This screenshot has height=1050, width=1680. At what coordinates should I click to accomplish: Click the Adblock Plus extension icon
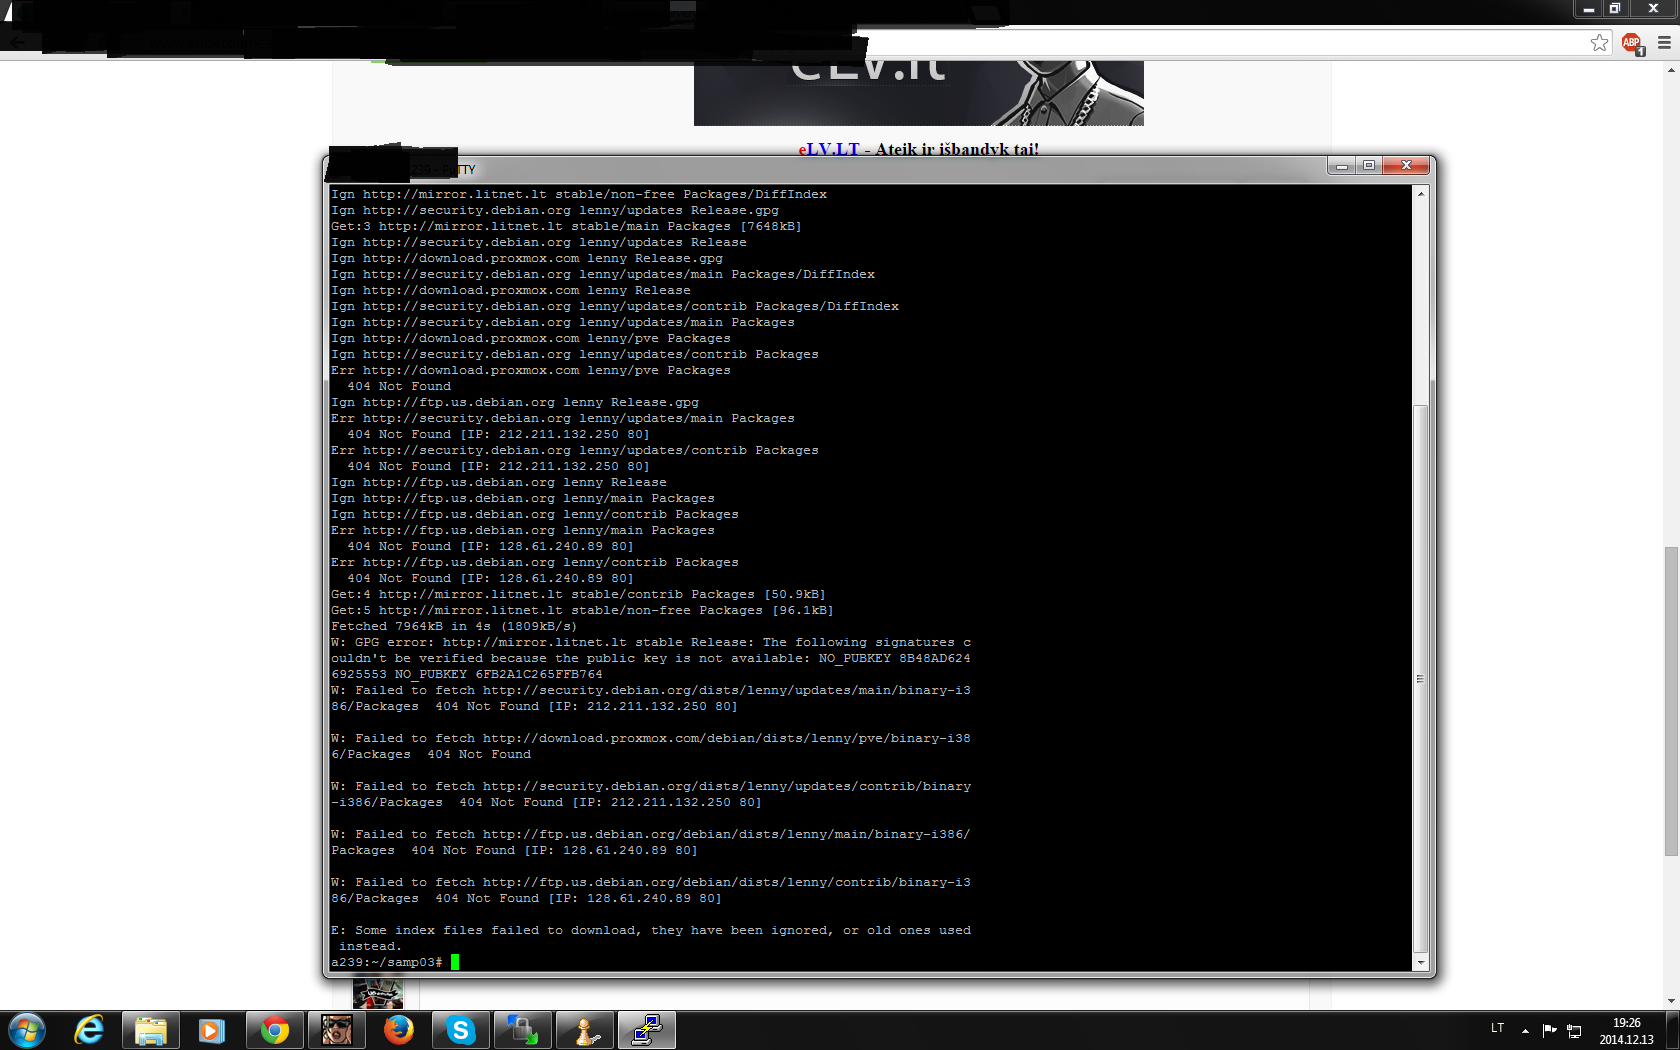(1632, 43)
